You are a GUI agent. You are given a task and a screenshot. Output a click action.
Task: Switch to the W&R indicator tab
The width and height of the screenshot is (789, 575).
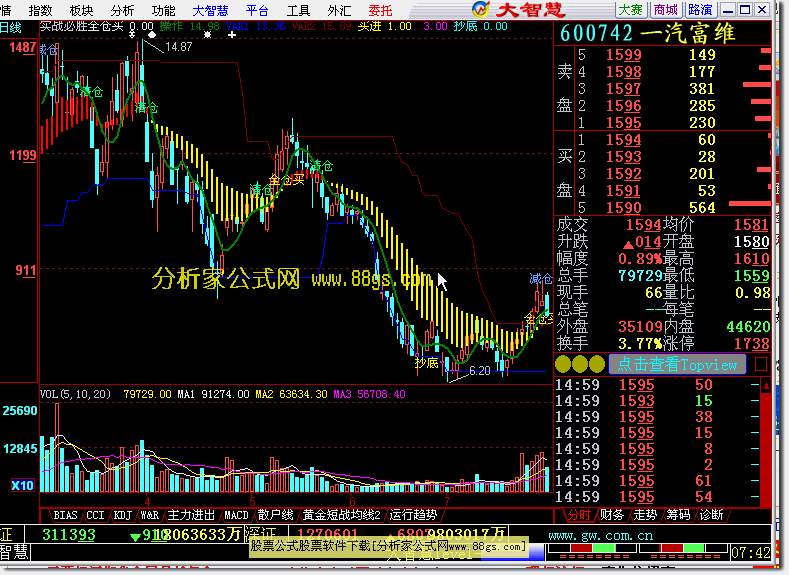[149, 515]
